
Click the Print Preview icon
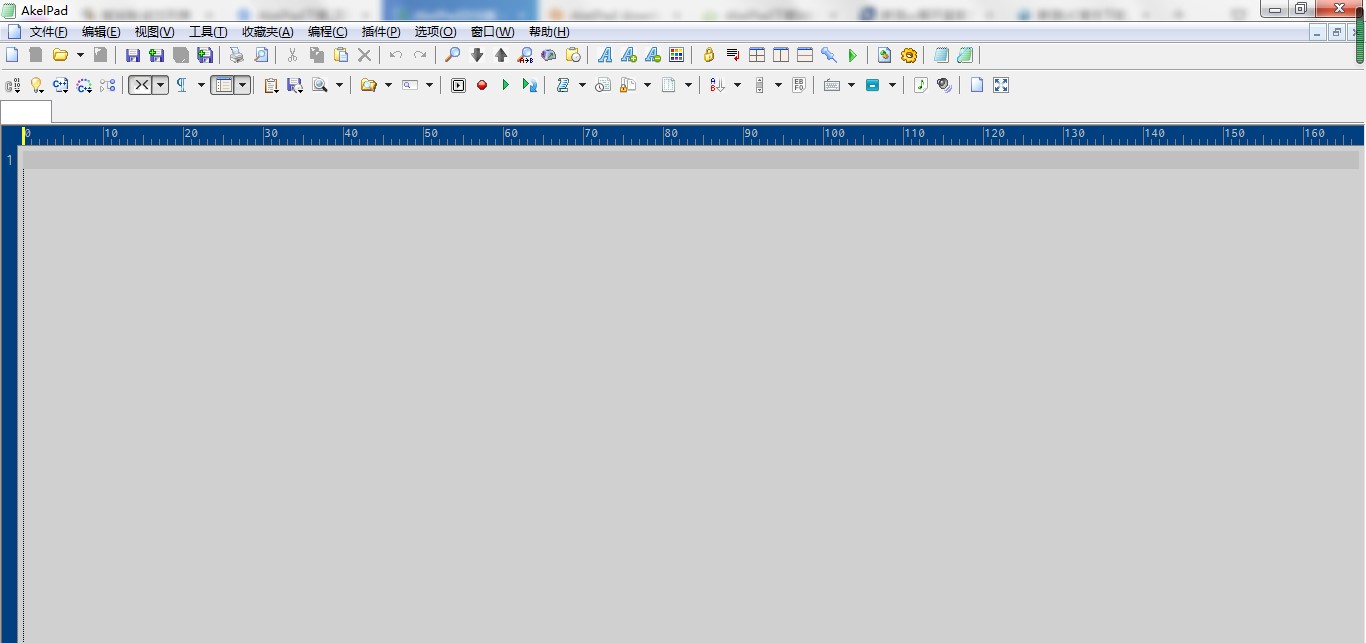click(261, 55)
